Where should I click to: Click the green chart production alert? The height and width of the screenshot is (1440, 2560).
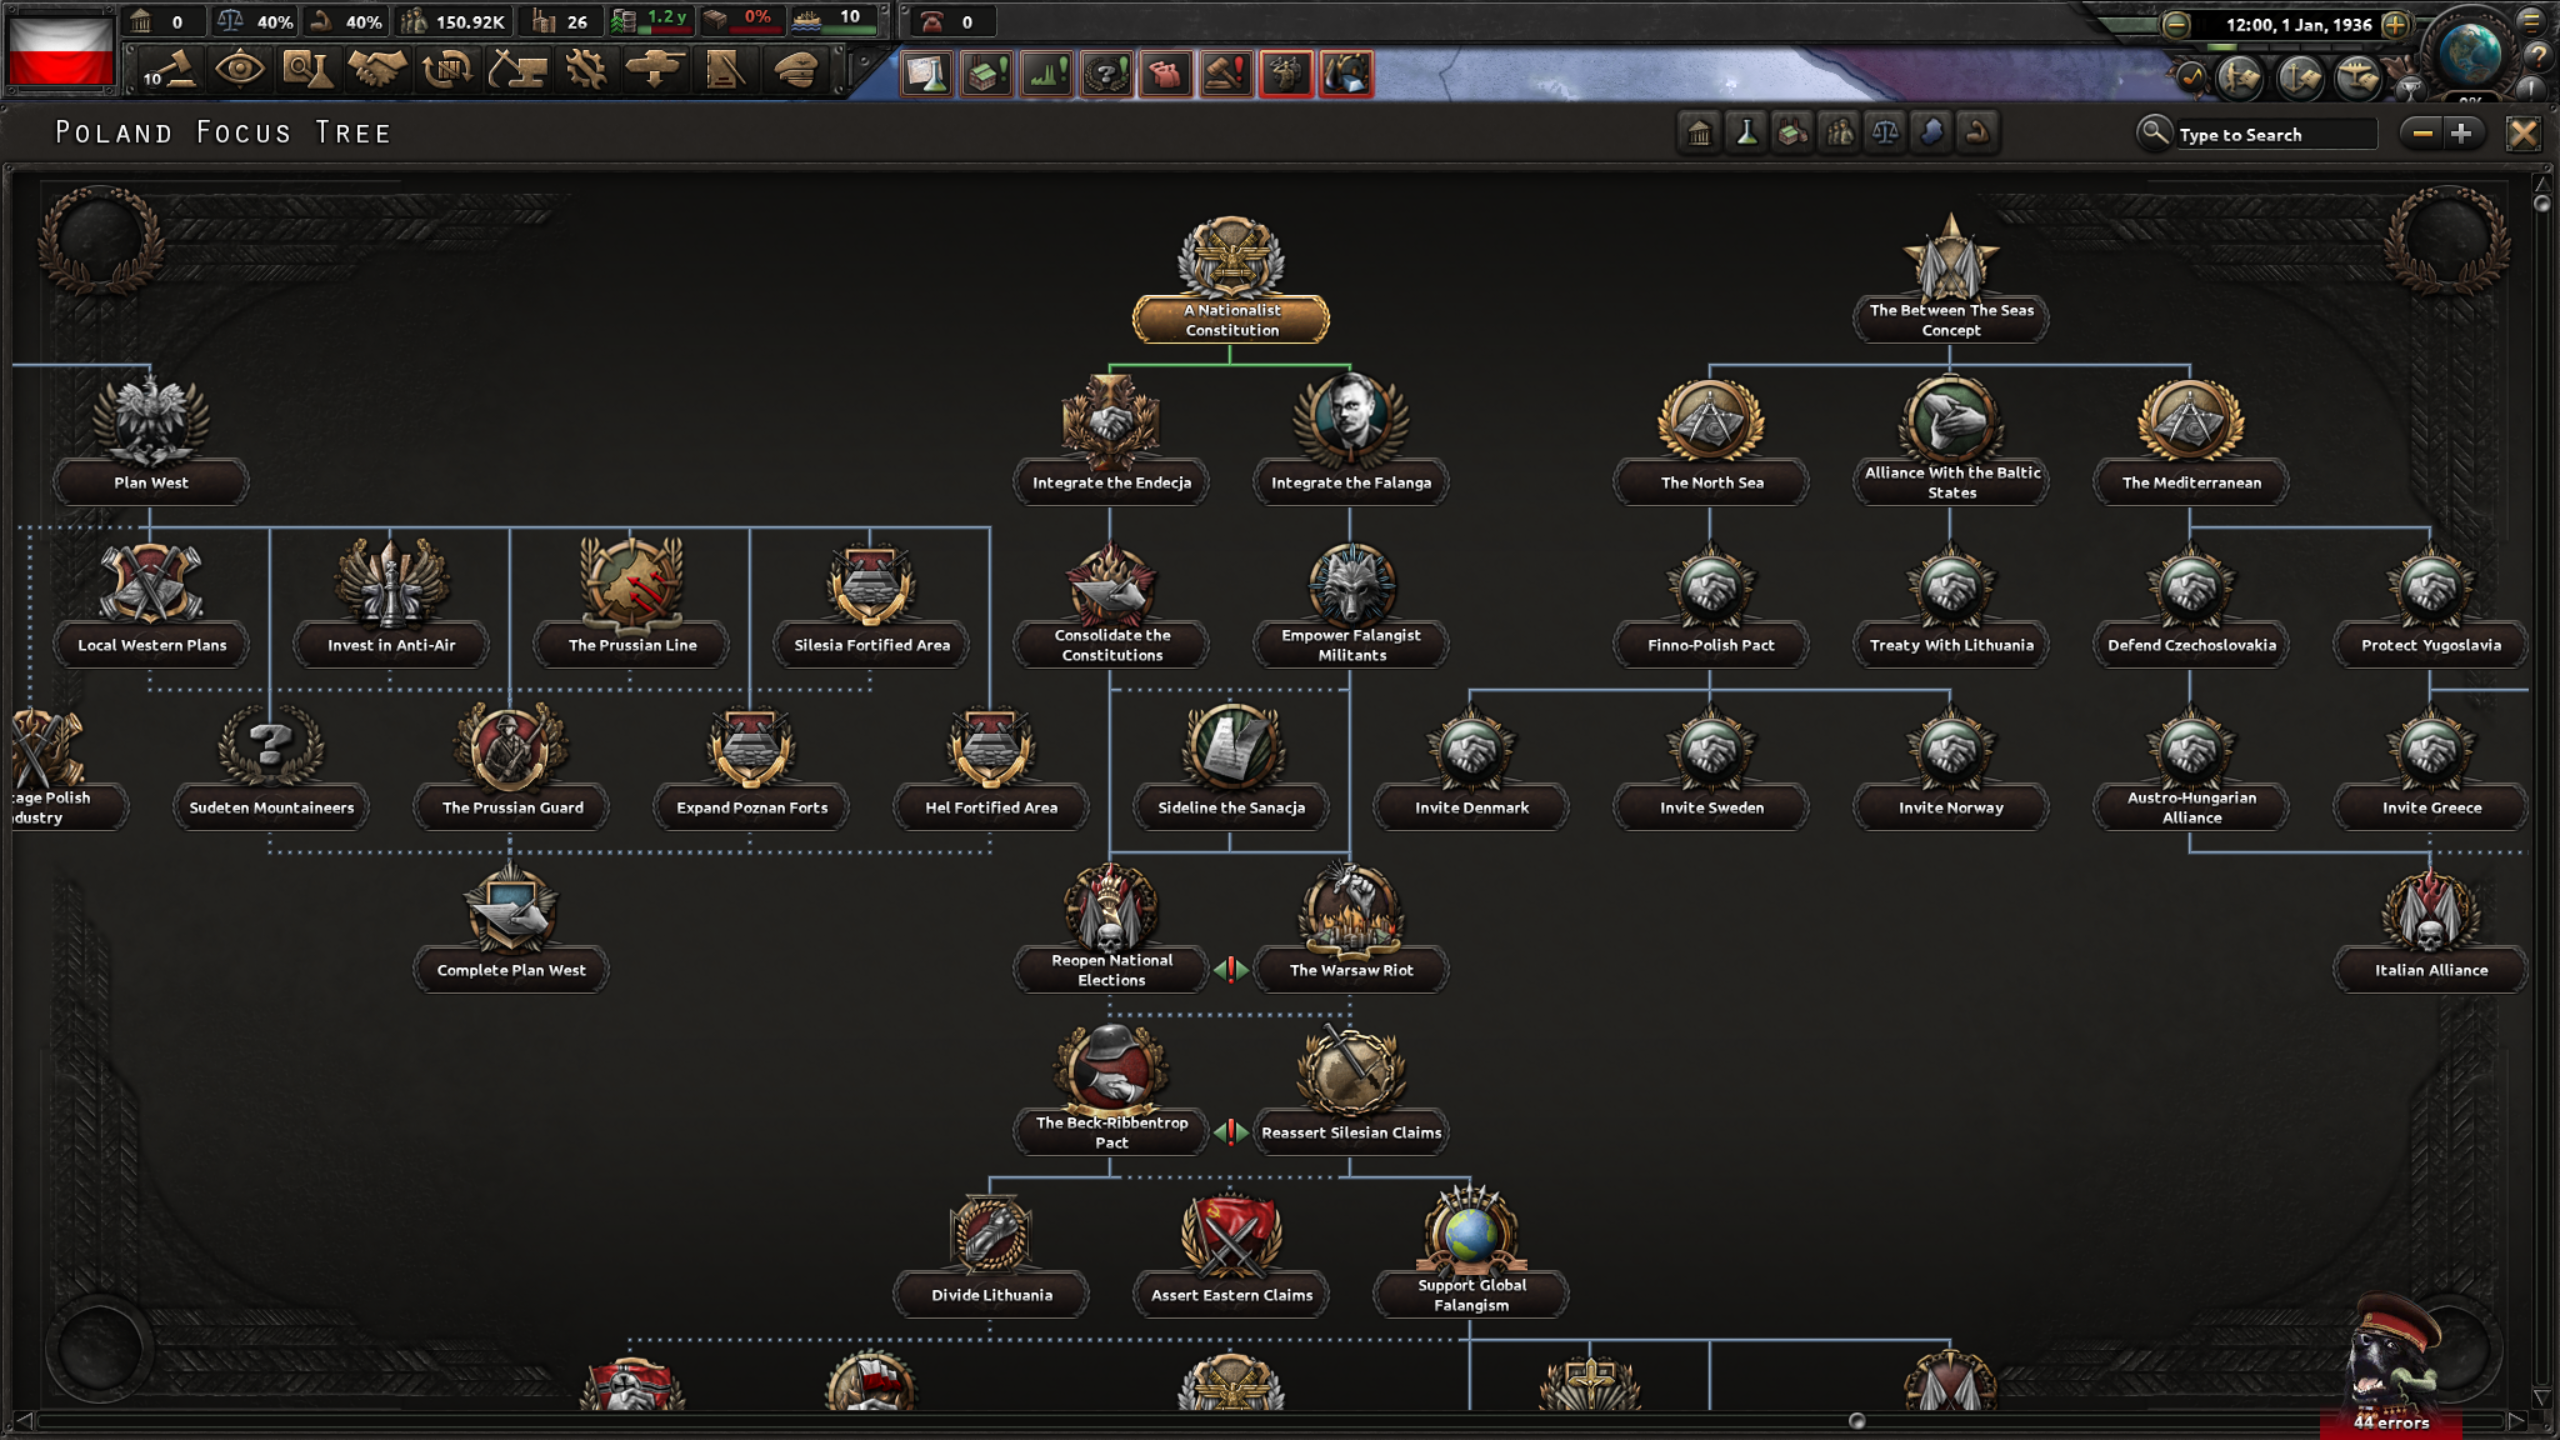pyautogui.click(x=1046, y=74)
